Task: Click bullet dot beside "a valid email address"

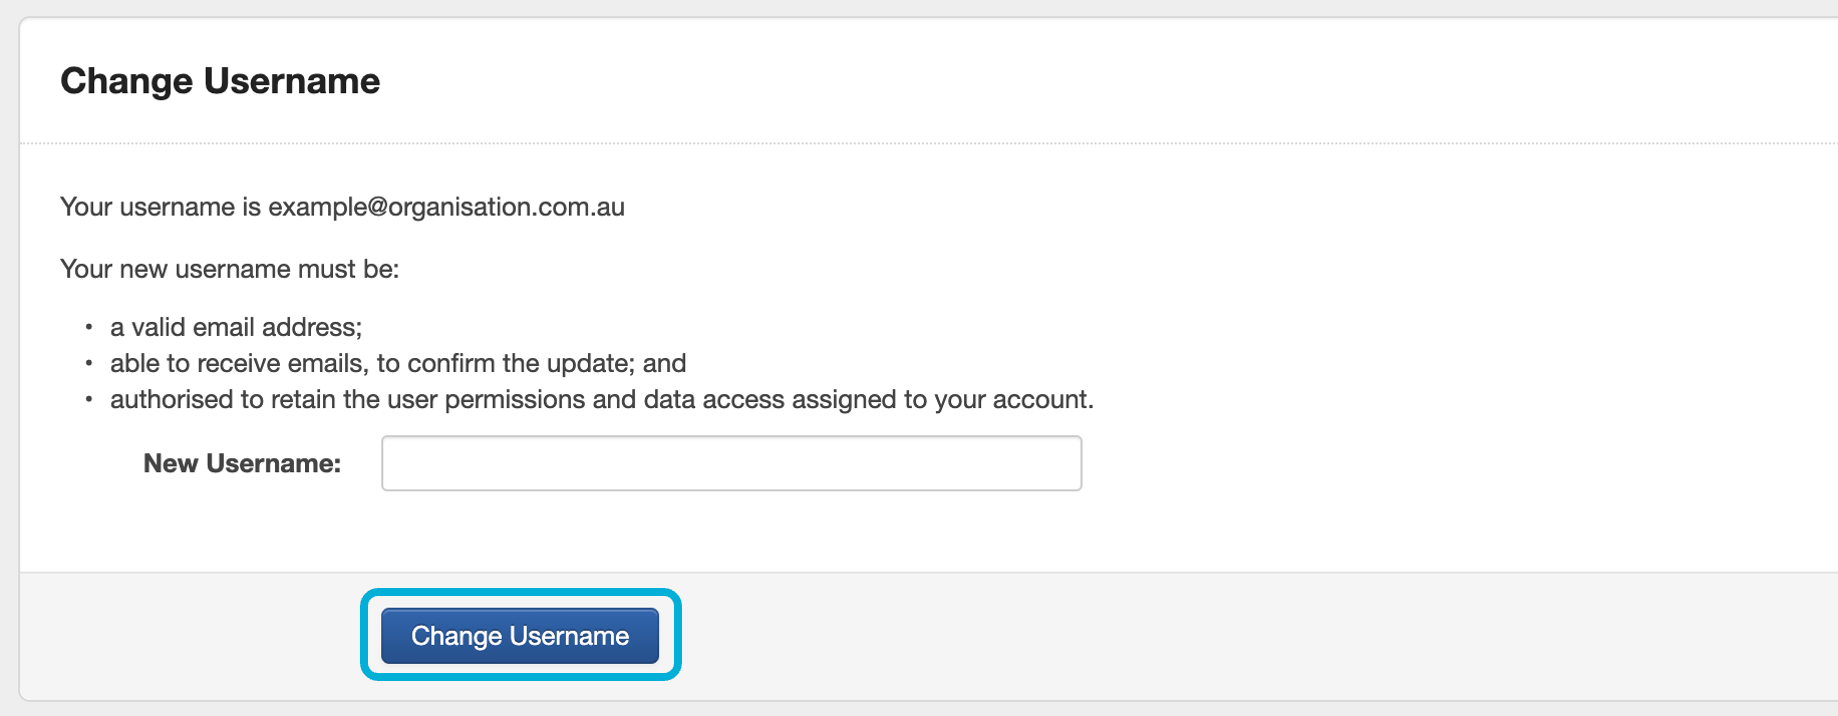Action: click(x=89, y=327)
